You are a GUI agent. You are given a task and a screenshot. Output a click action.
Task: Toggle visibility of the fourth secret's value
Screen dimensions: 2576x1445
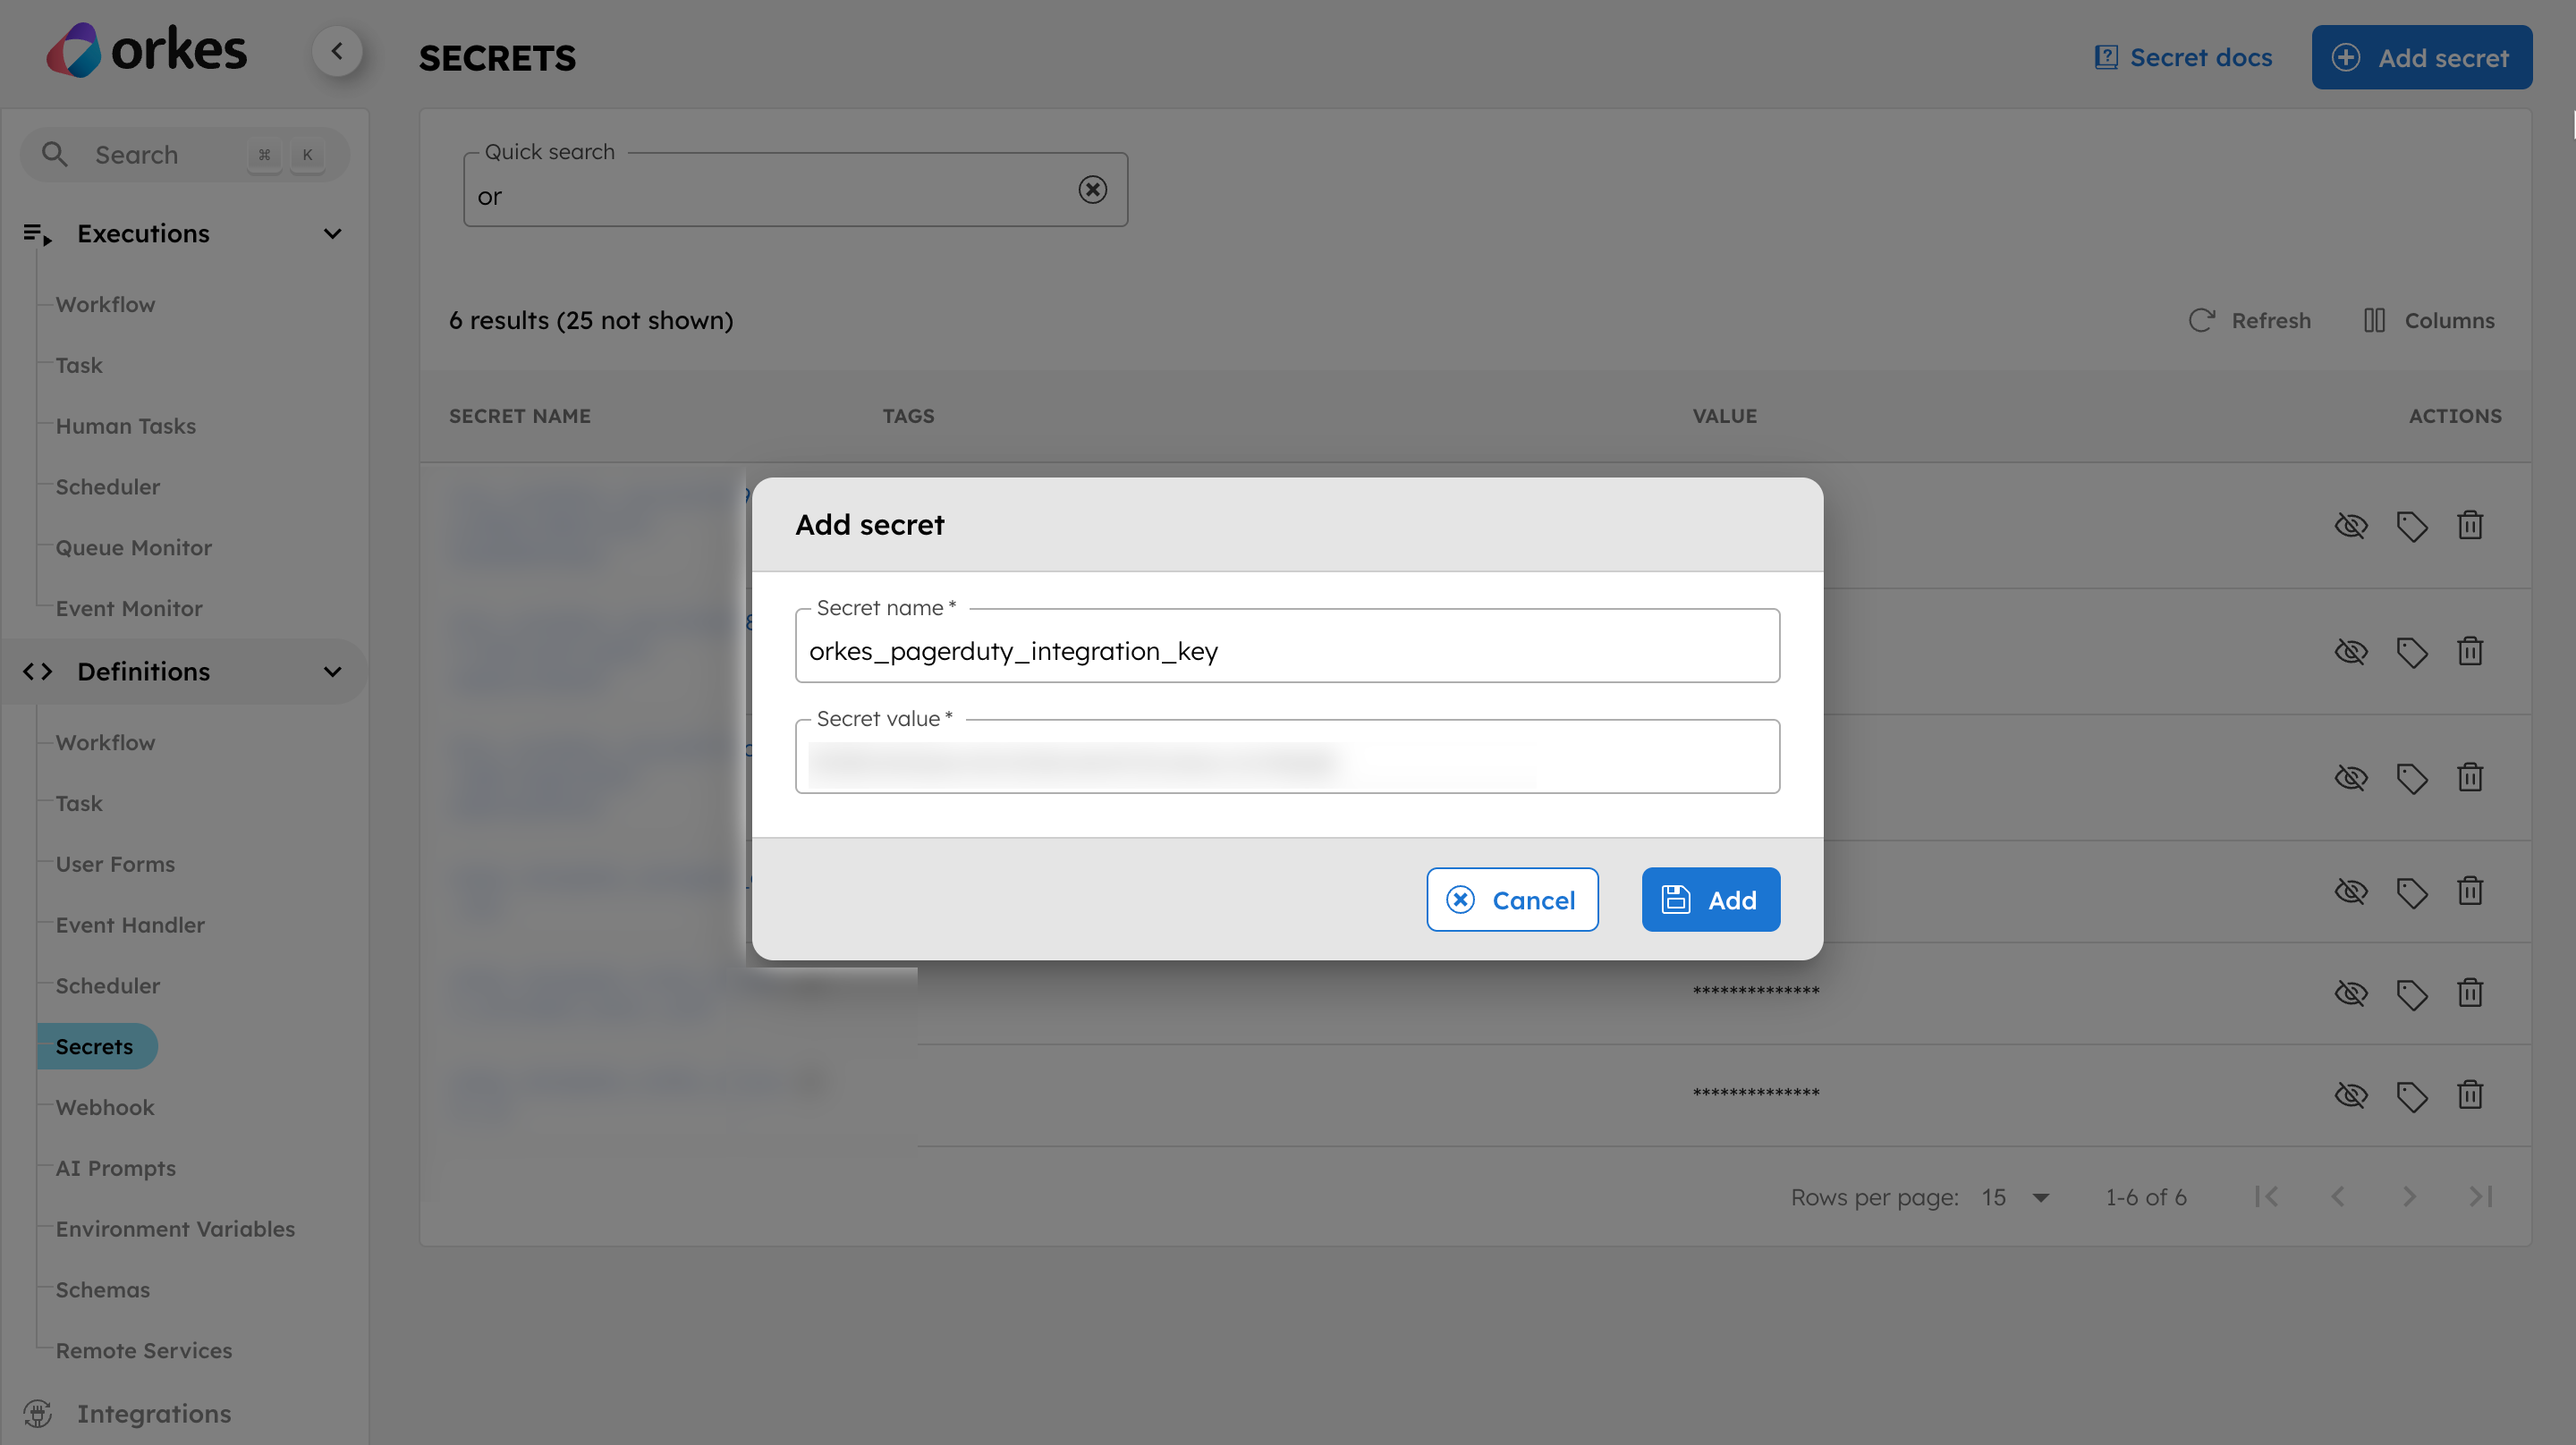click(2352, 891)
